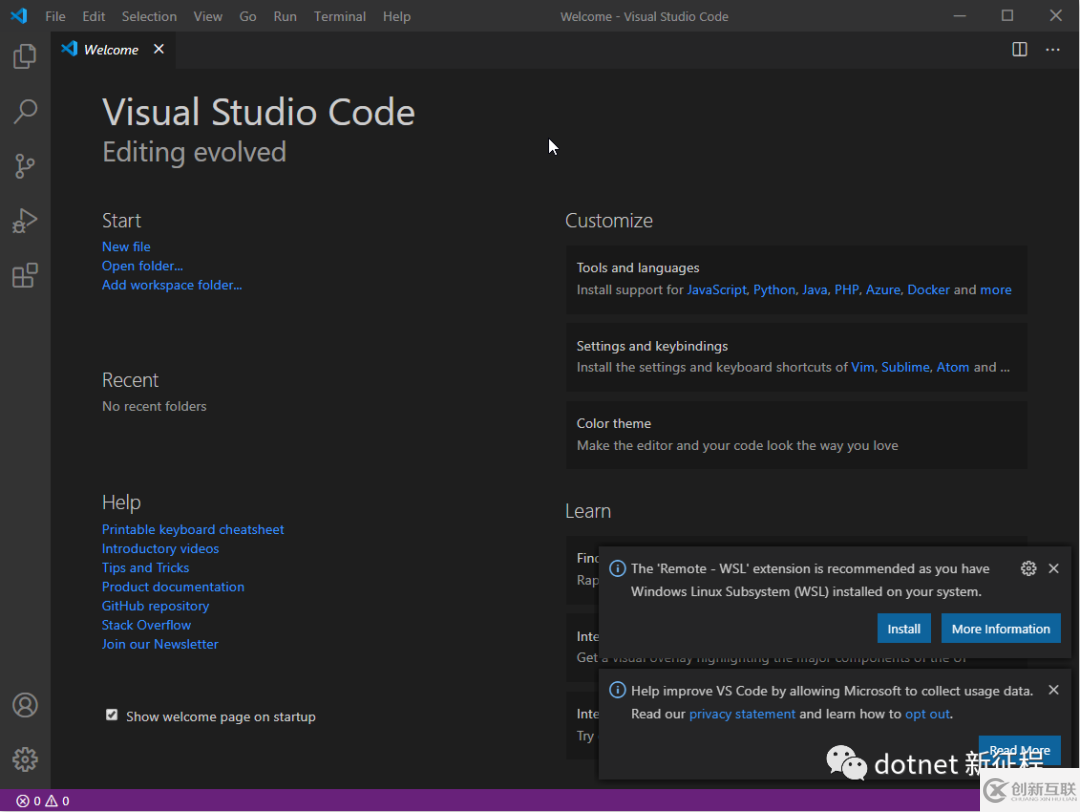The height and width of the screenshot is (812, 1080).
Task: Click the New file link
Action: coord(126,246)
